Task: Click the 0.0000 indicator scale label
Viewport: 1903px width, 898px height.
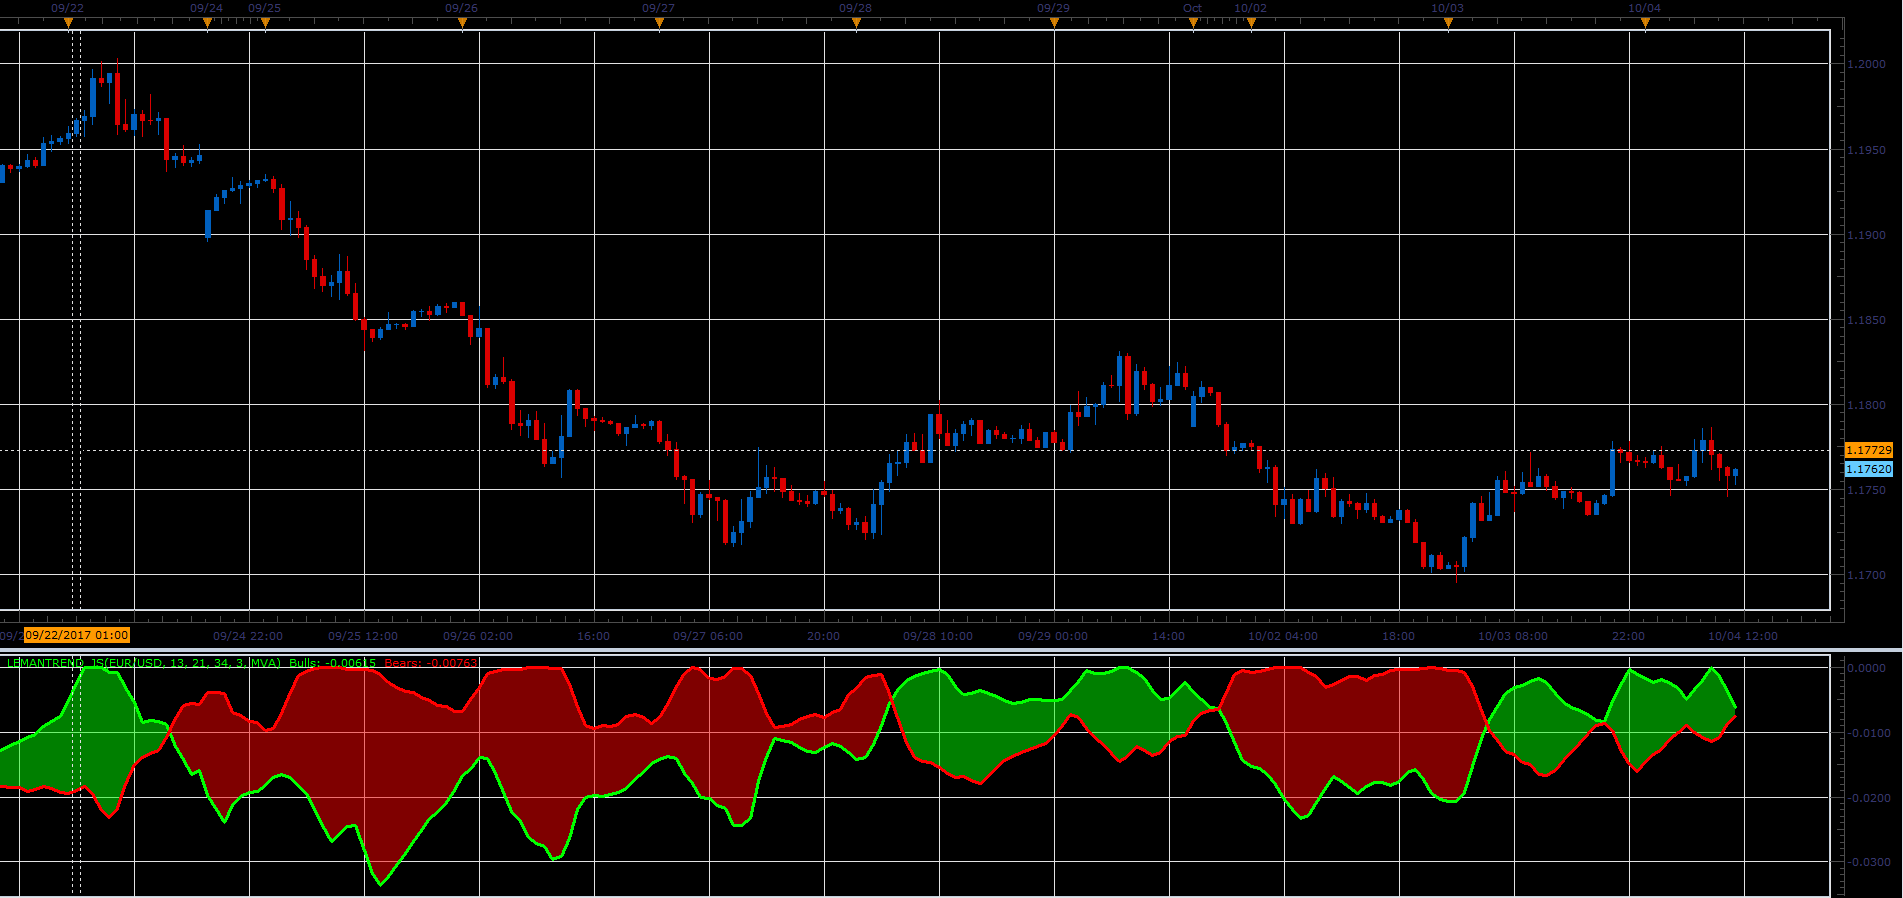Action: coord(1866,668)
